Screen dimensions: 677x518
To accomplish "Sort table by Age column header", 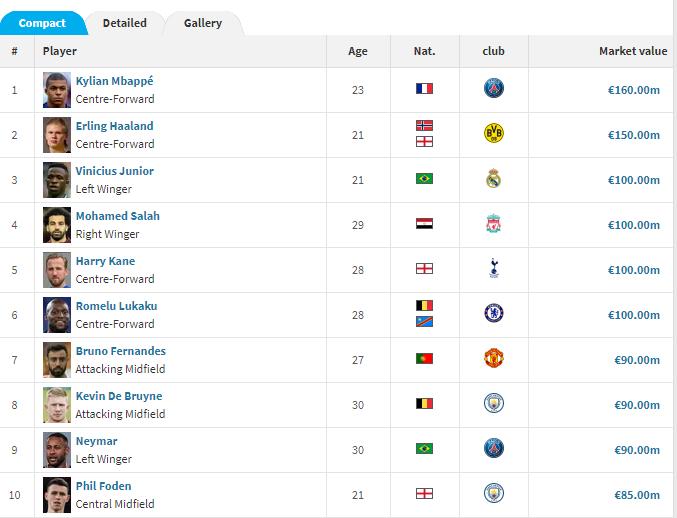I will click(357, 51).
